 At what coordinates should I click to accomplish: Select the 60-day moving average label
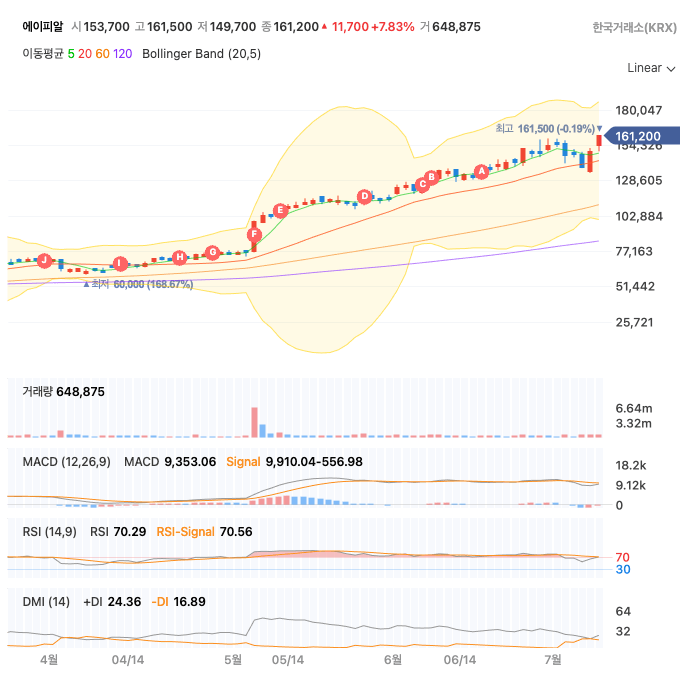(x=102, y=54)
